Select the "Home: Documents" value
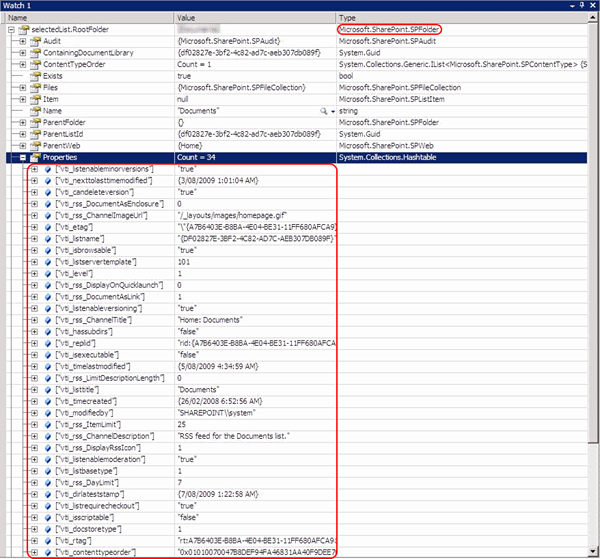Viewport: 600px width, 559px height. pos(210,320)
